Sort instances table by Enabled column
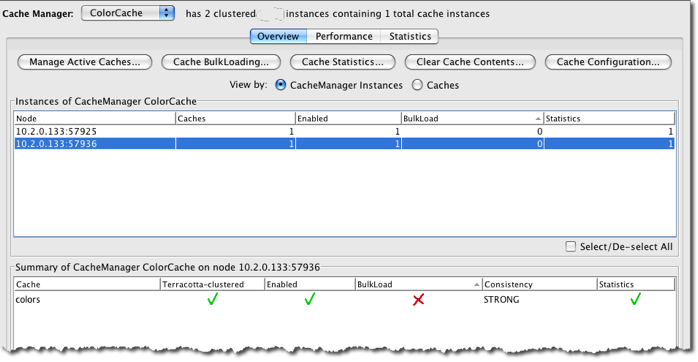Viewport: 698px width, 362px height. click(348, 118)
